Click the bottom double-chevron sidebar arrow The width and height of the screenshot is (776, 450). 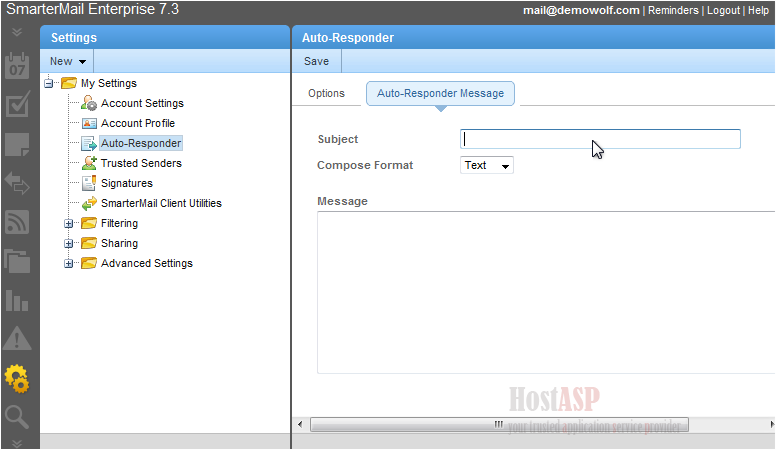[x=17, y=443]
